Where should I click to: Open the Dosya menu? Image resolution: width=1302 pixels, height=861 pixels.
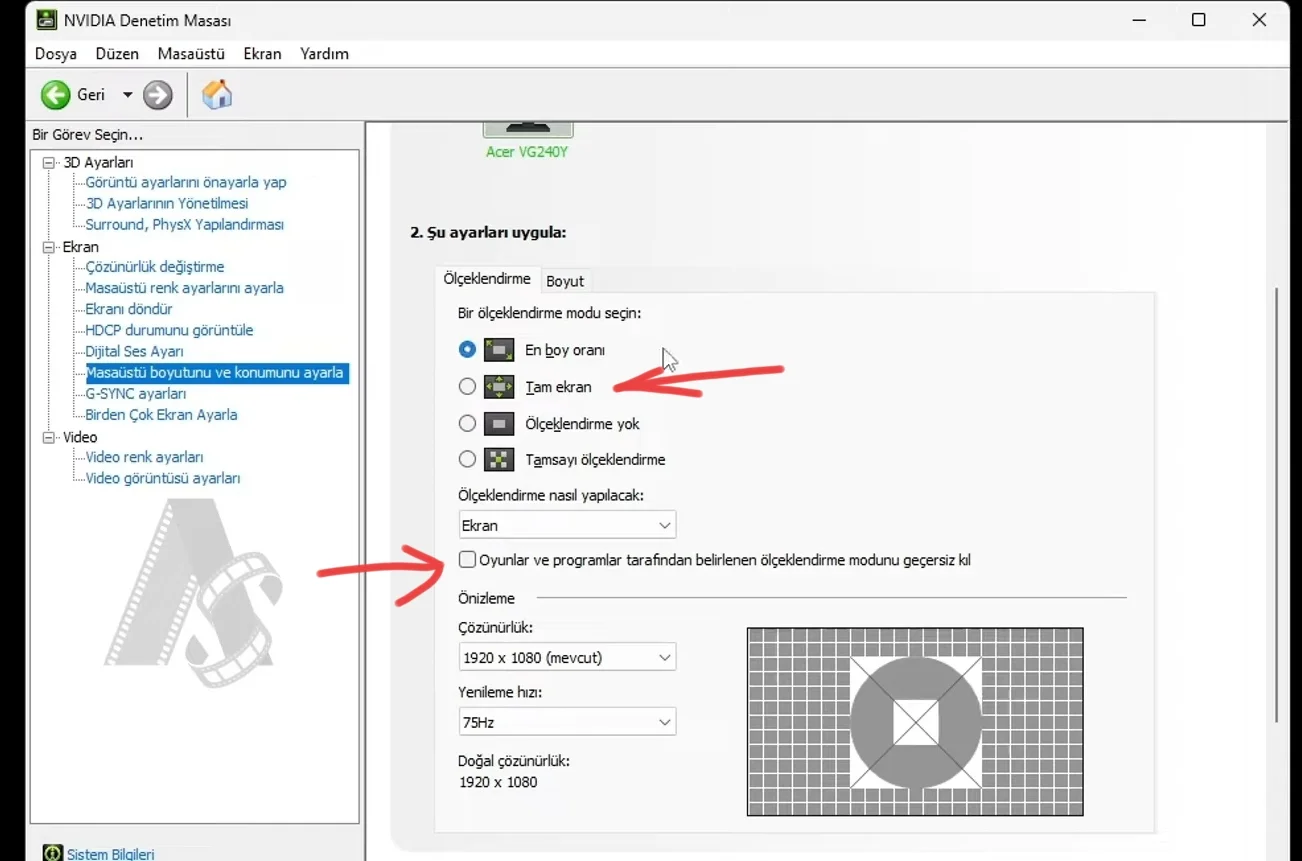tap(56, 54)
